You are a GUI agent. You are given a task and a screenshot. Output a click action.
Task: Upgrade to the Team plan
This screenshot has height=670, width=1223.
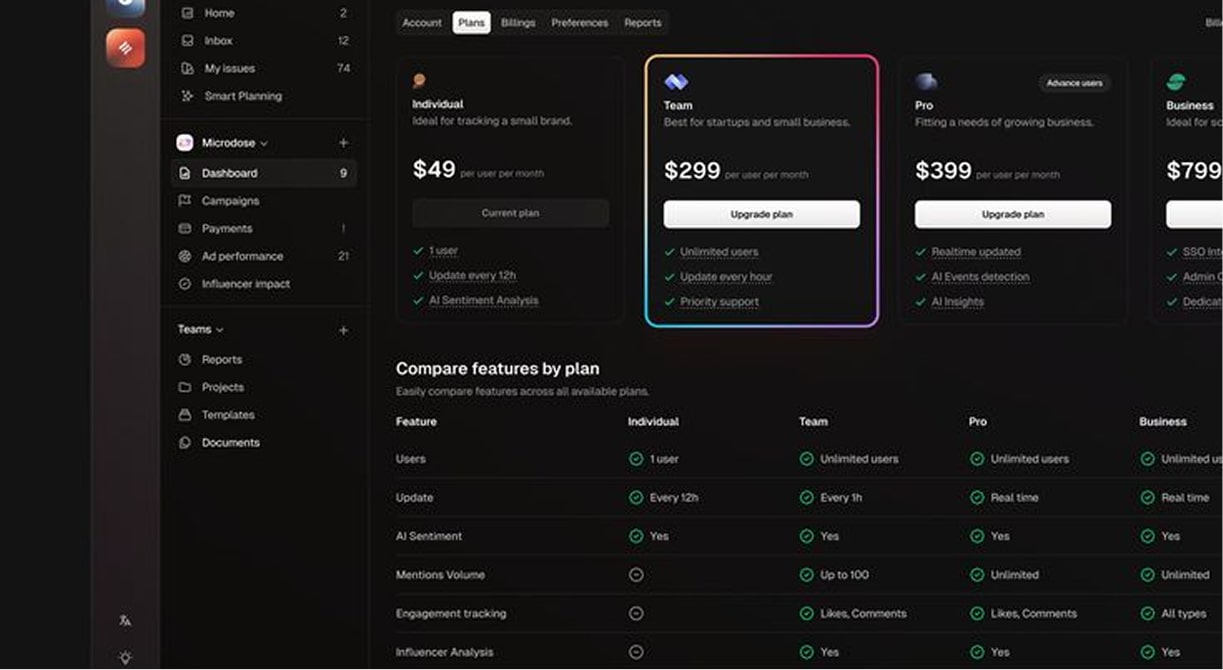pyautogui.click(x=761, y=213)
